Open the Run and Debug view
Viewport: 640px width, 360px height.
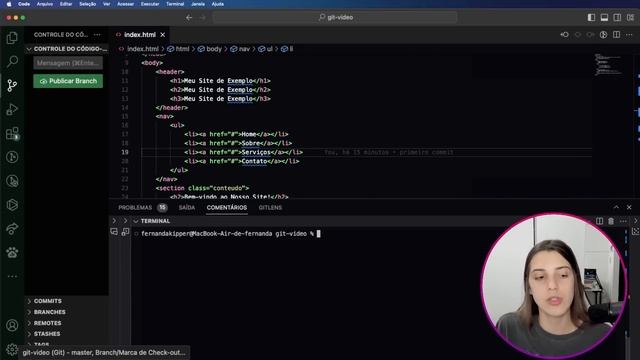[12, 109]
